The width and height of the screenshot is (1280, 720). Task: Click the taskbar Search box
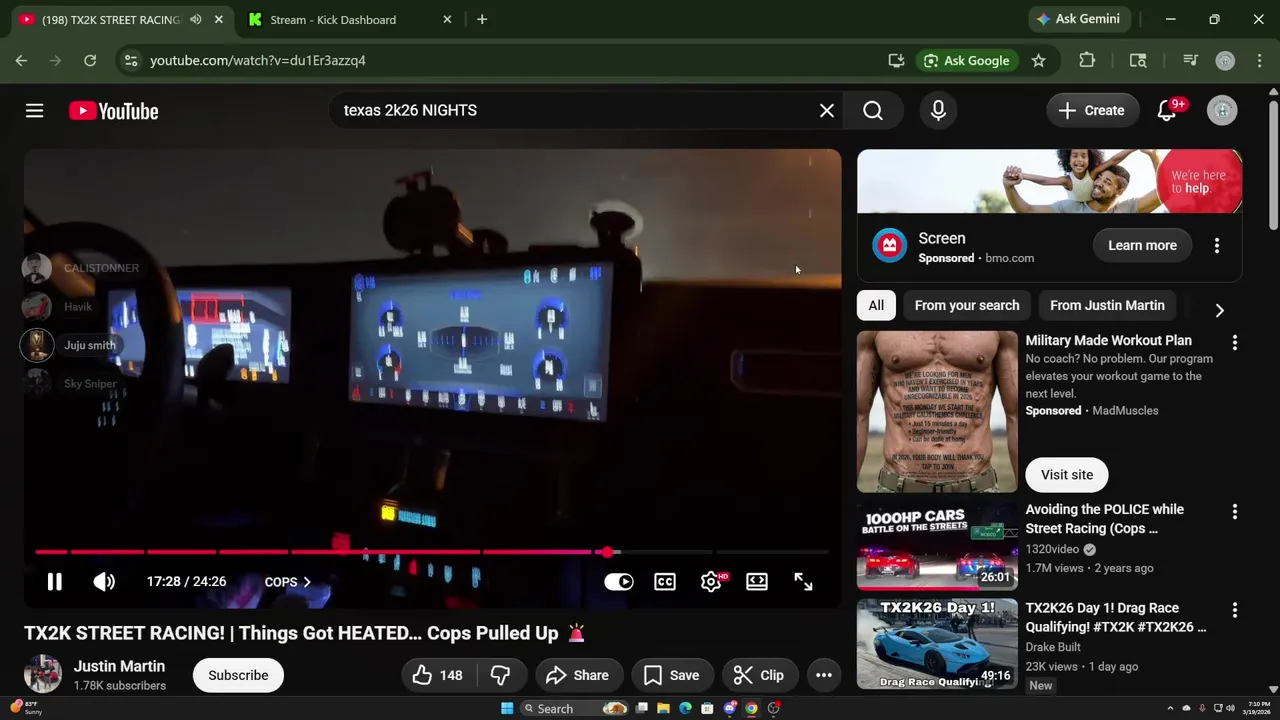pyautogui.click(x=574, y=709)
